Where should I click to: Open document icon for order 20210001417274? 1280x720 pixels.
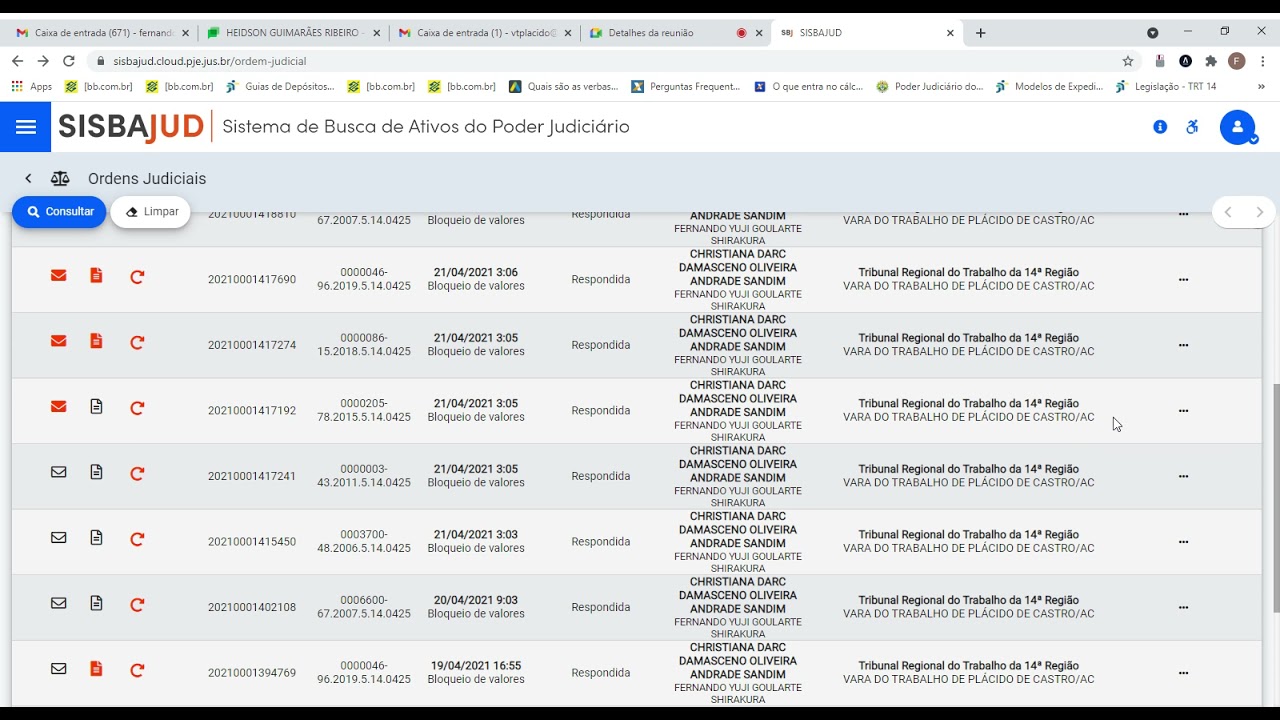96,341
